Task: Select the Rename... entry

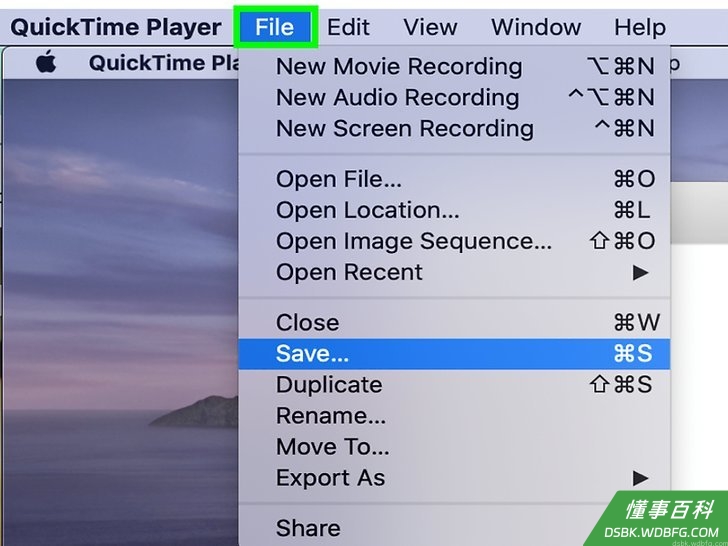Action: coord(454,416)
